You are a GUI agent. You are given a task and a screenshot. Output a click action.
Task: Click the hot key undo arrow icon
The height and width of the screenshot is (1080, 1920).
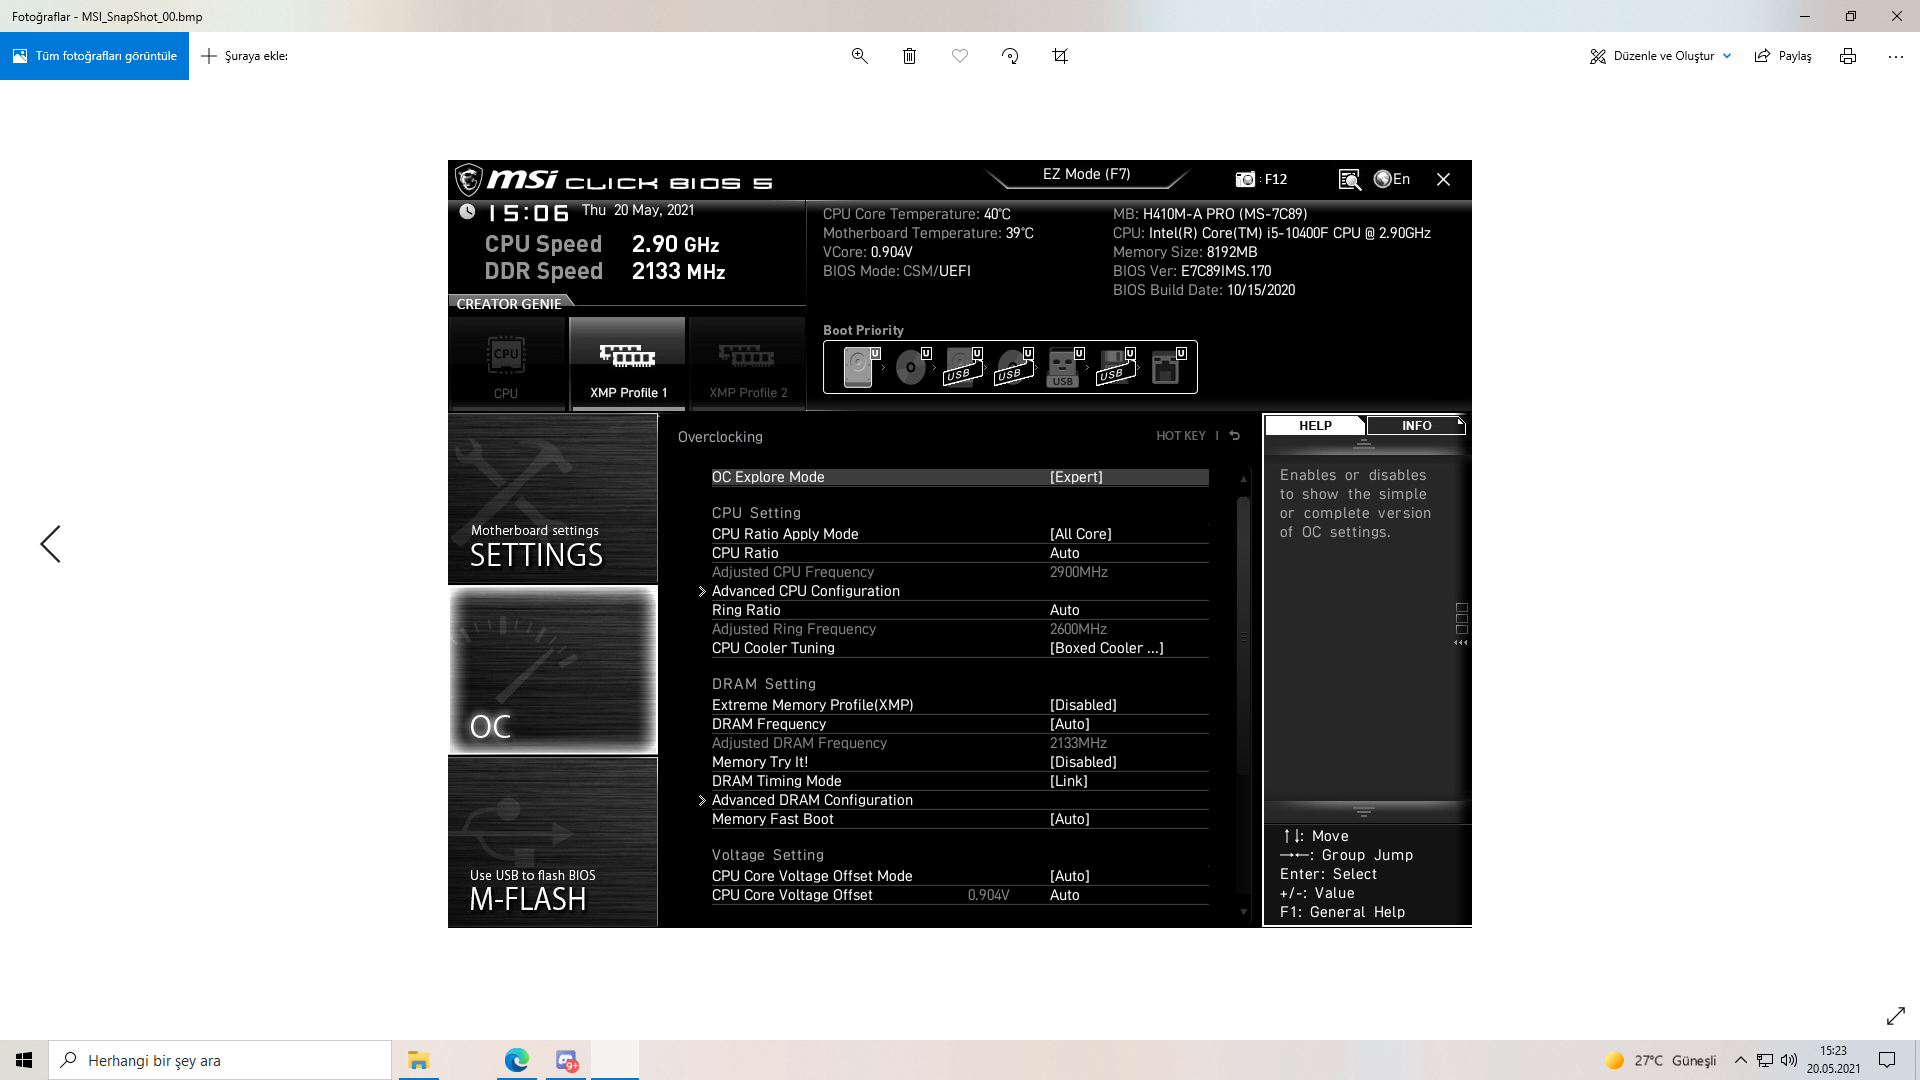[1234, 436]
